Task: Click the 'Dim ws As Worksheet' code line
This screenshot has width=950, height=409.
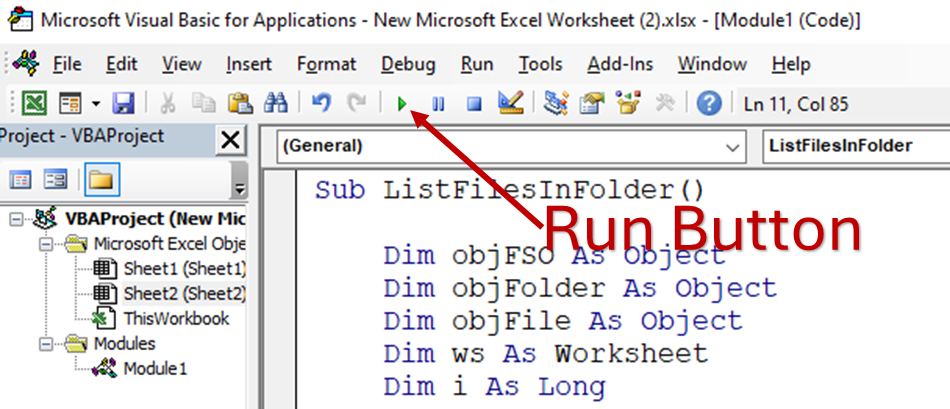Action: 546,353
